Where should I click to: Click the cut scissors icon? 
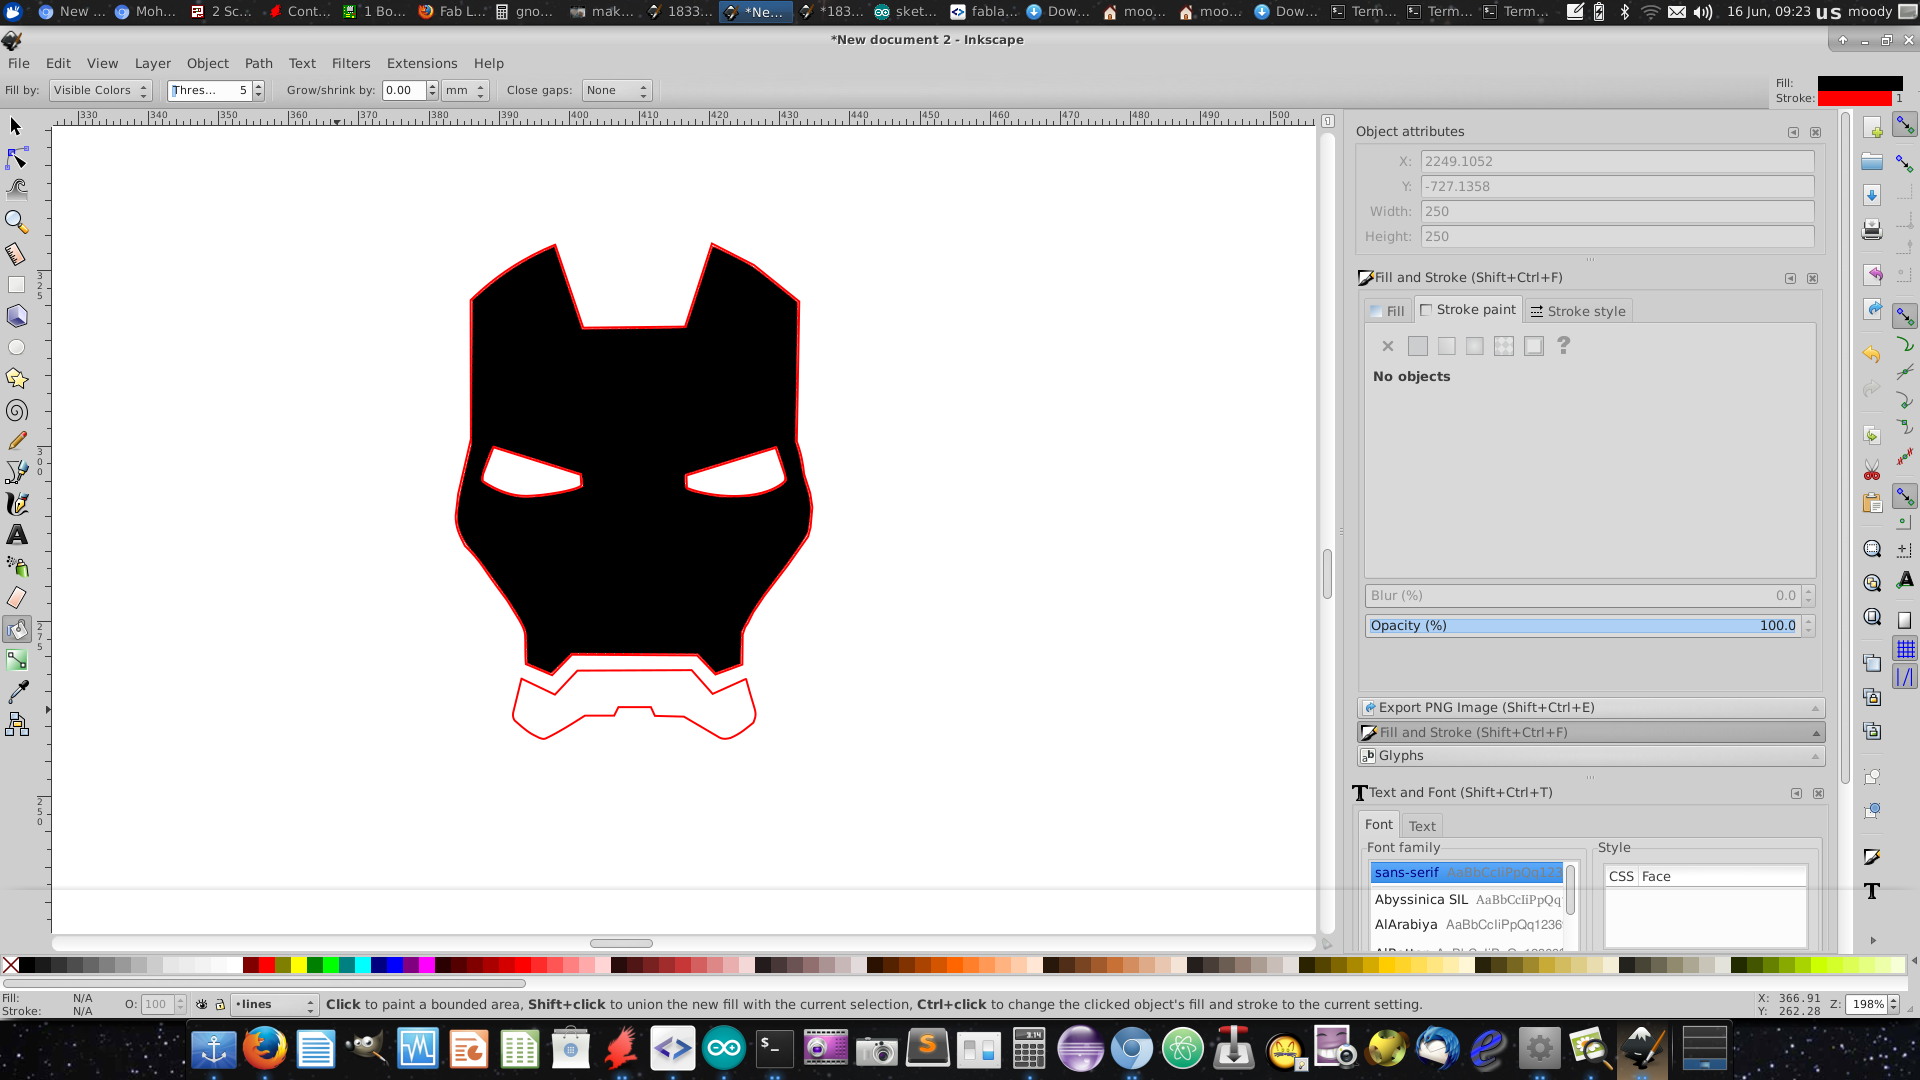click(x=1872, y=470)
